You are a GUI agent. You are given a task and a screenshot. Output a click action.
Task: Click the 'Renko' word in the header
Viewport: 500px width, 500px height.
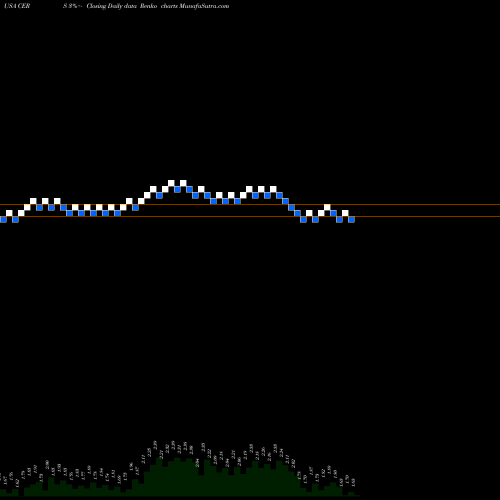pyautogui.click(x=148, y=6)
